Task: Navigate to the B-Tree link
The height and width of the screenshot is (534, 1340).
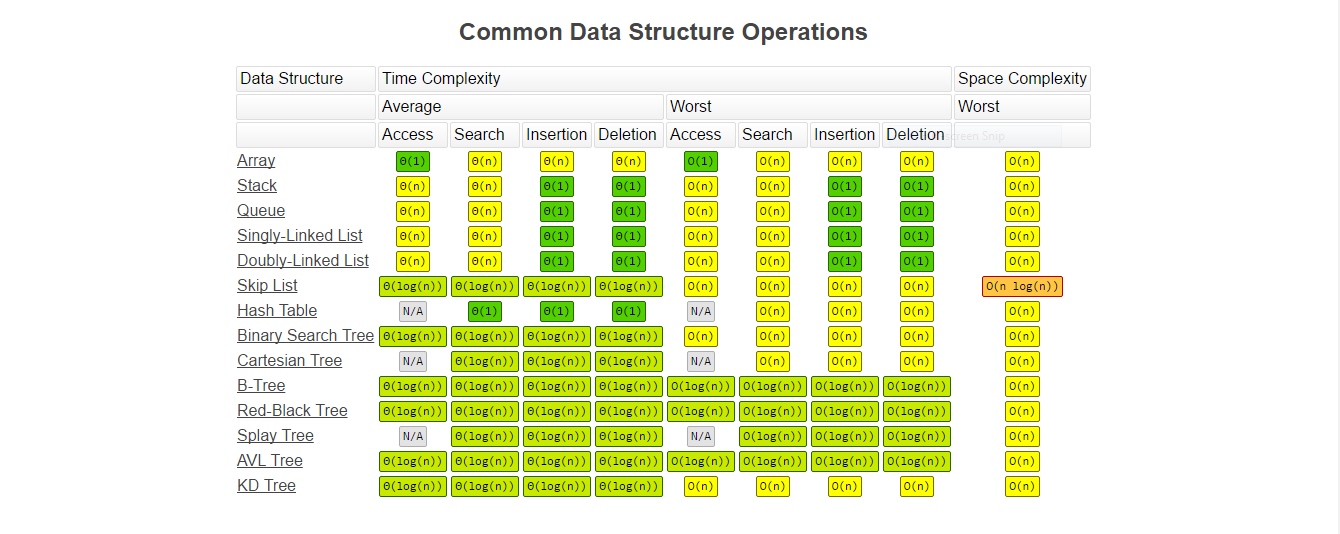Action: pos(261,386)
